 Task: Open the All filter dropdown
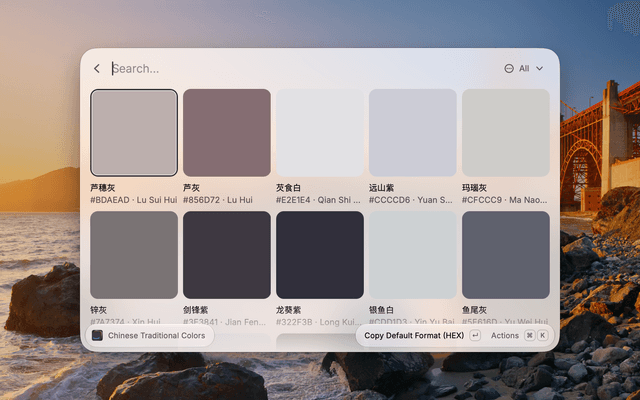(x=524, y=69)
